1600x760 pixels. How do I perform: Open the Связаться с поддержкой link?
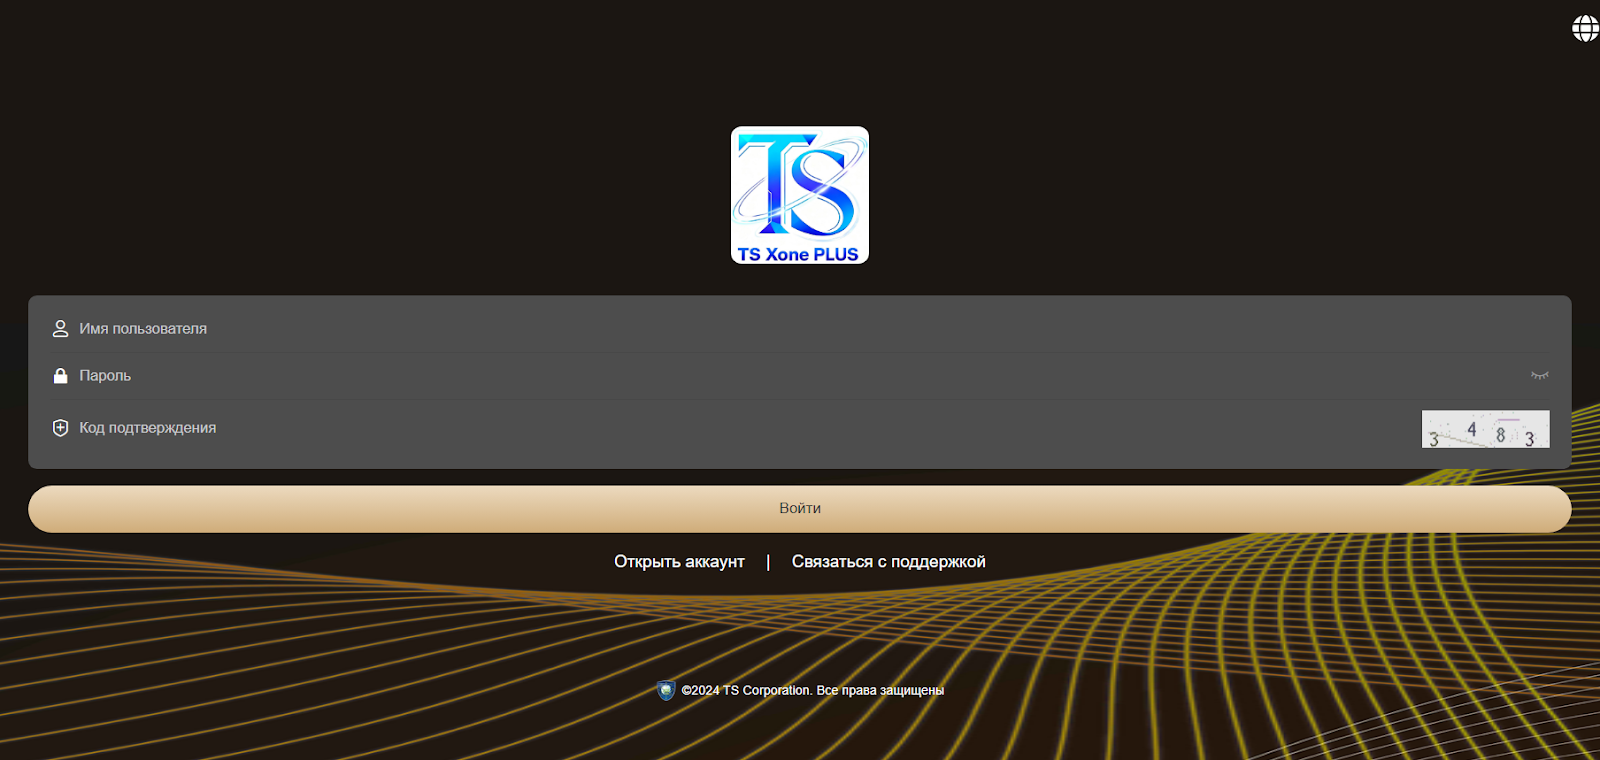click(x=889, y=562)
